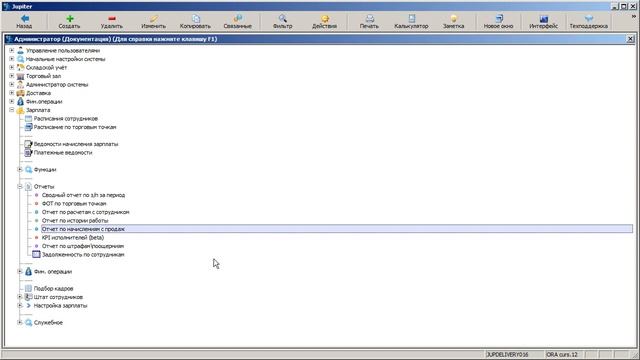The image size is (640, 360).
Task: Open Отчет по штрафам/поощрениям
Action: [x=83, y=246]
